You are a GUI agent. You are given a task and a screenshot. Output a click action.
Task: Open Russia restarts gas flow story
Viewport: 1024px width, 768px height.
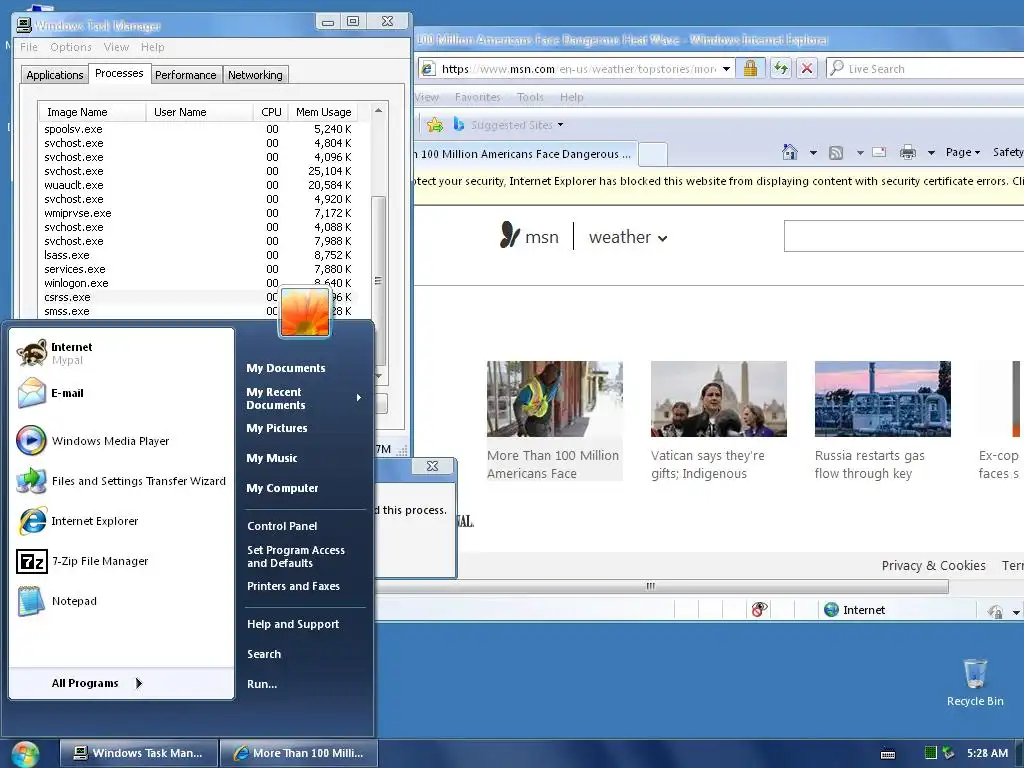[x=882, y=421]
